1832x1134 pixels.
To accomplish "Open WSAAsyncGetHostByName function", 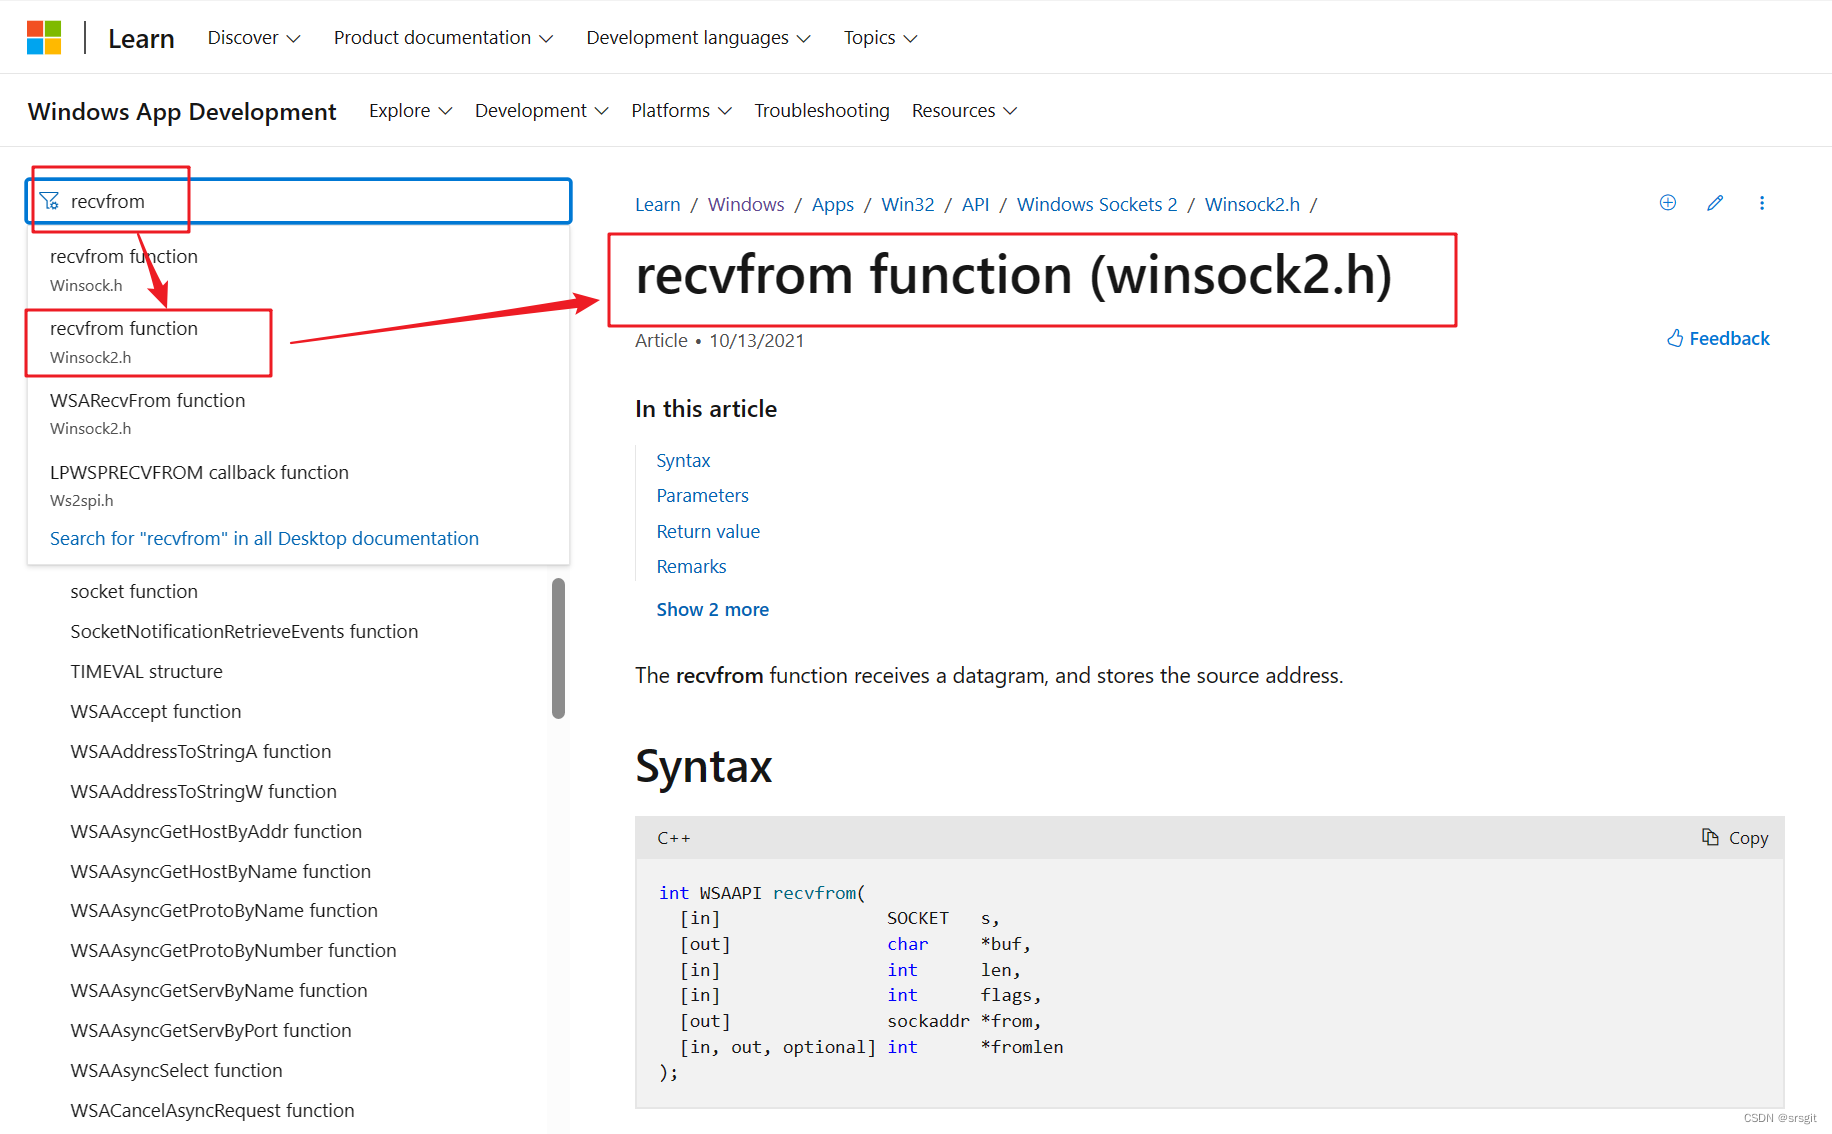I will point(220,871).
